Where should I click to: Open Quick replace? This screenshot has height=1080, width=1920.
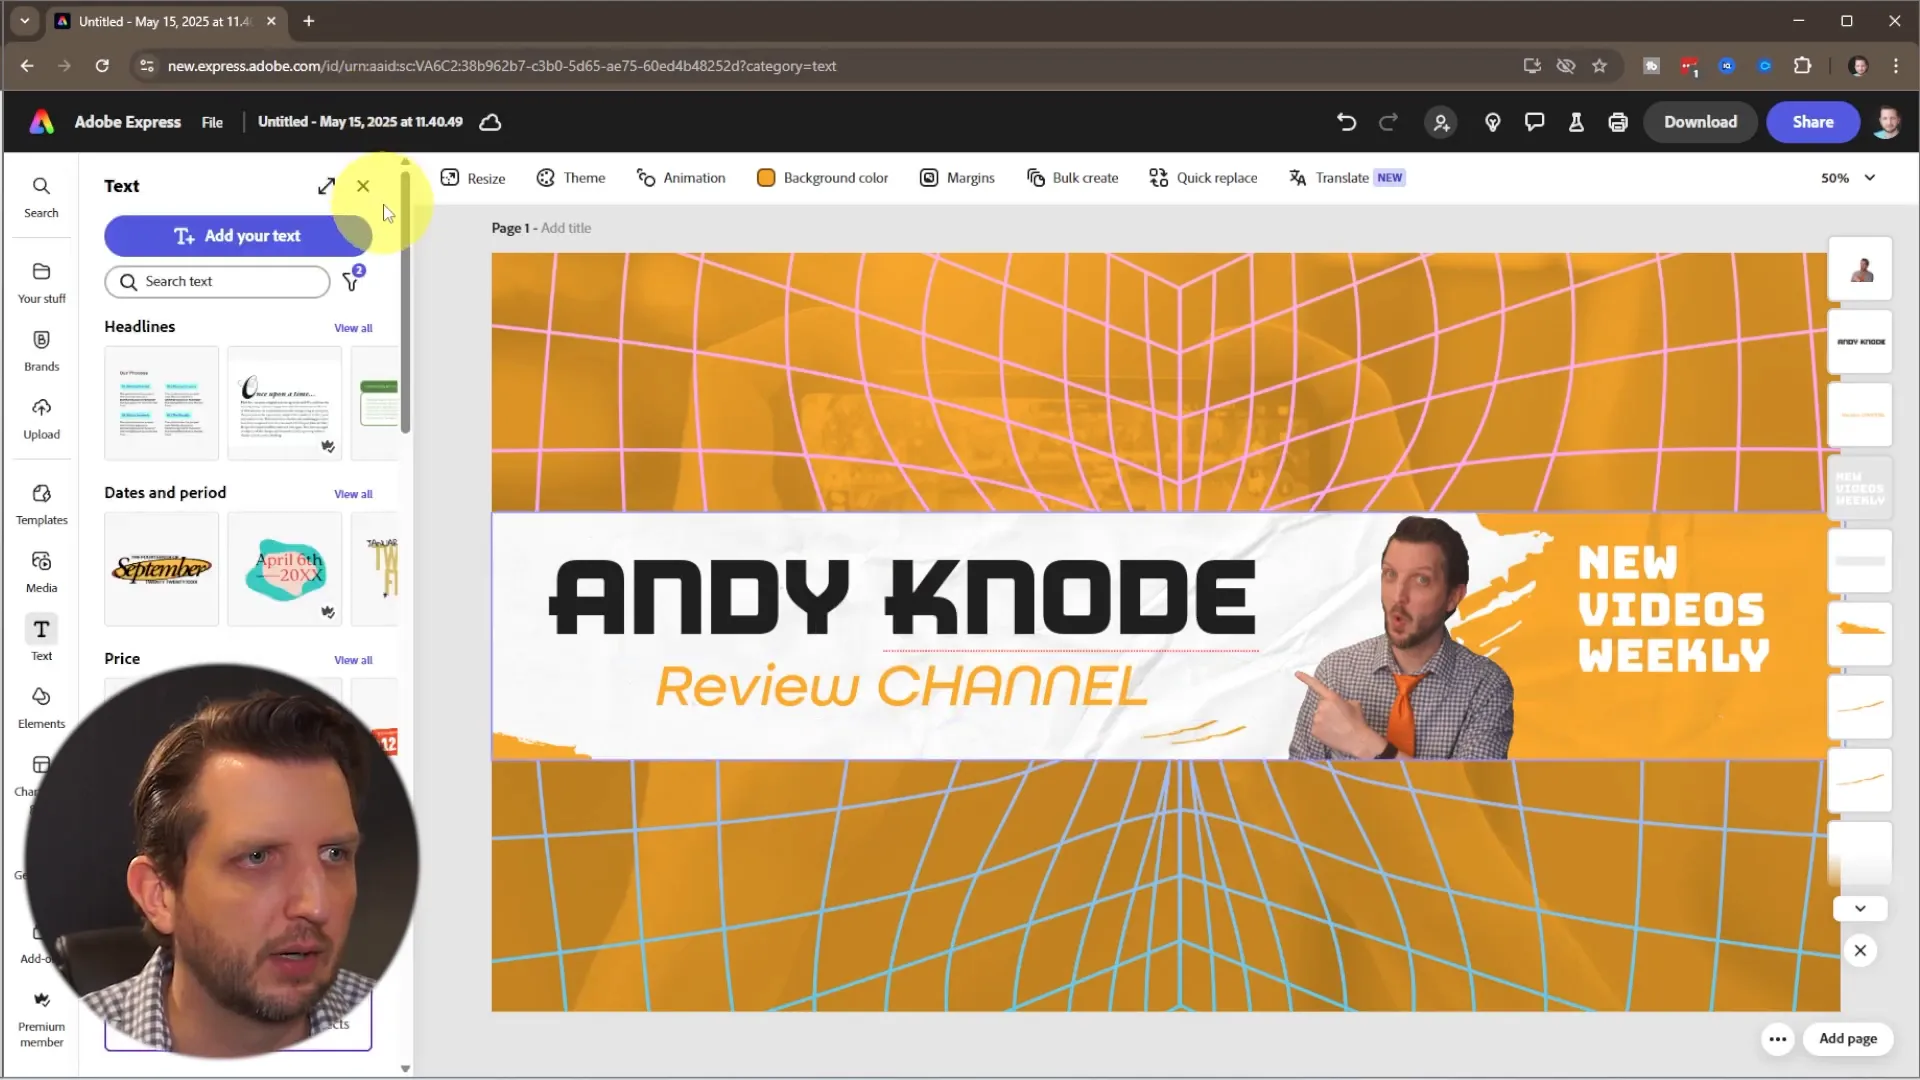point(1203,178)
